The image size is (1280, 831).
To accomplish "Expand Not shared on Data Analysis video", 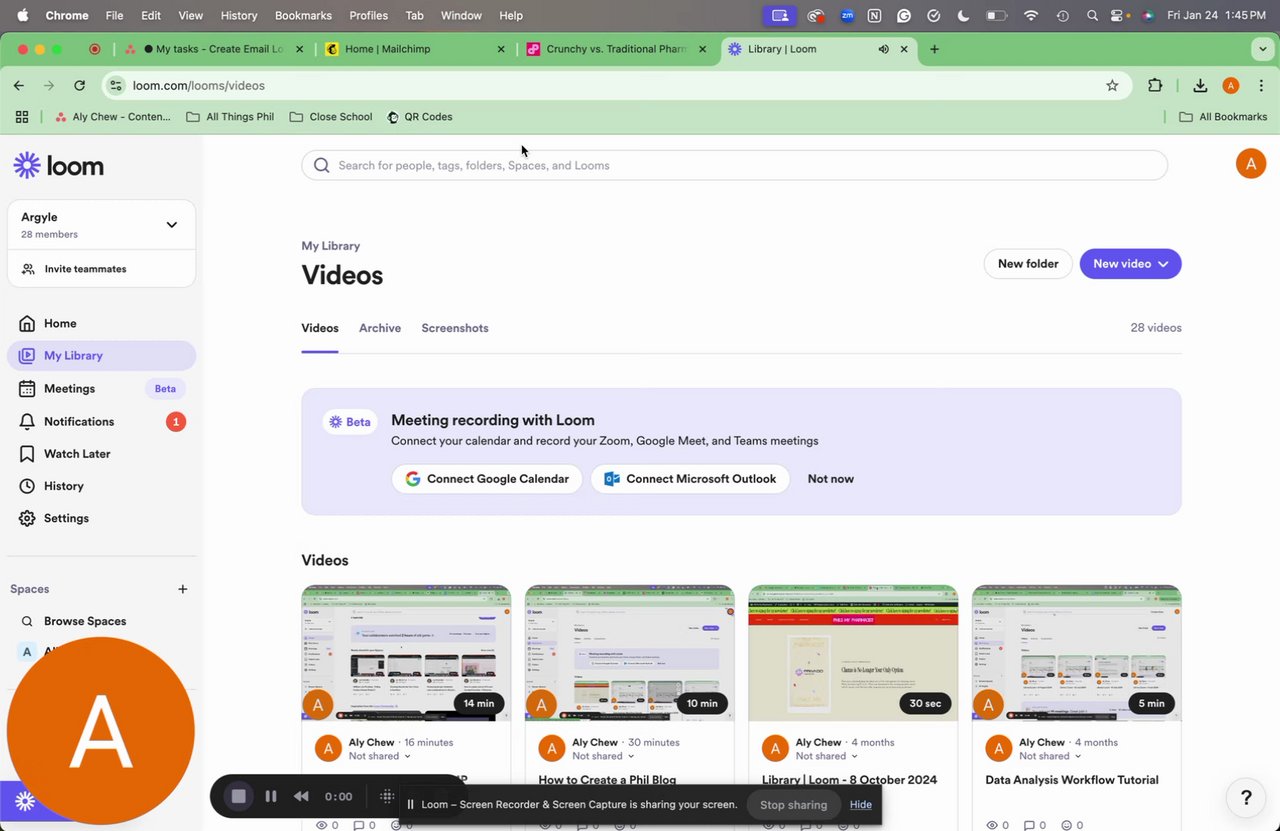I will pyautogui.click(x=1050, y=756).
